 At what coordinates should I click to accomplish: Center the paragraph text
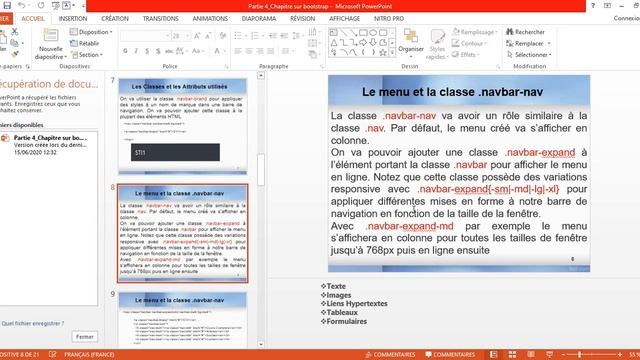tap(249, 51)
